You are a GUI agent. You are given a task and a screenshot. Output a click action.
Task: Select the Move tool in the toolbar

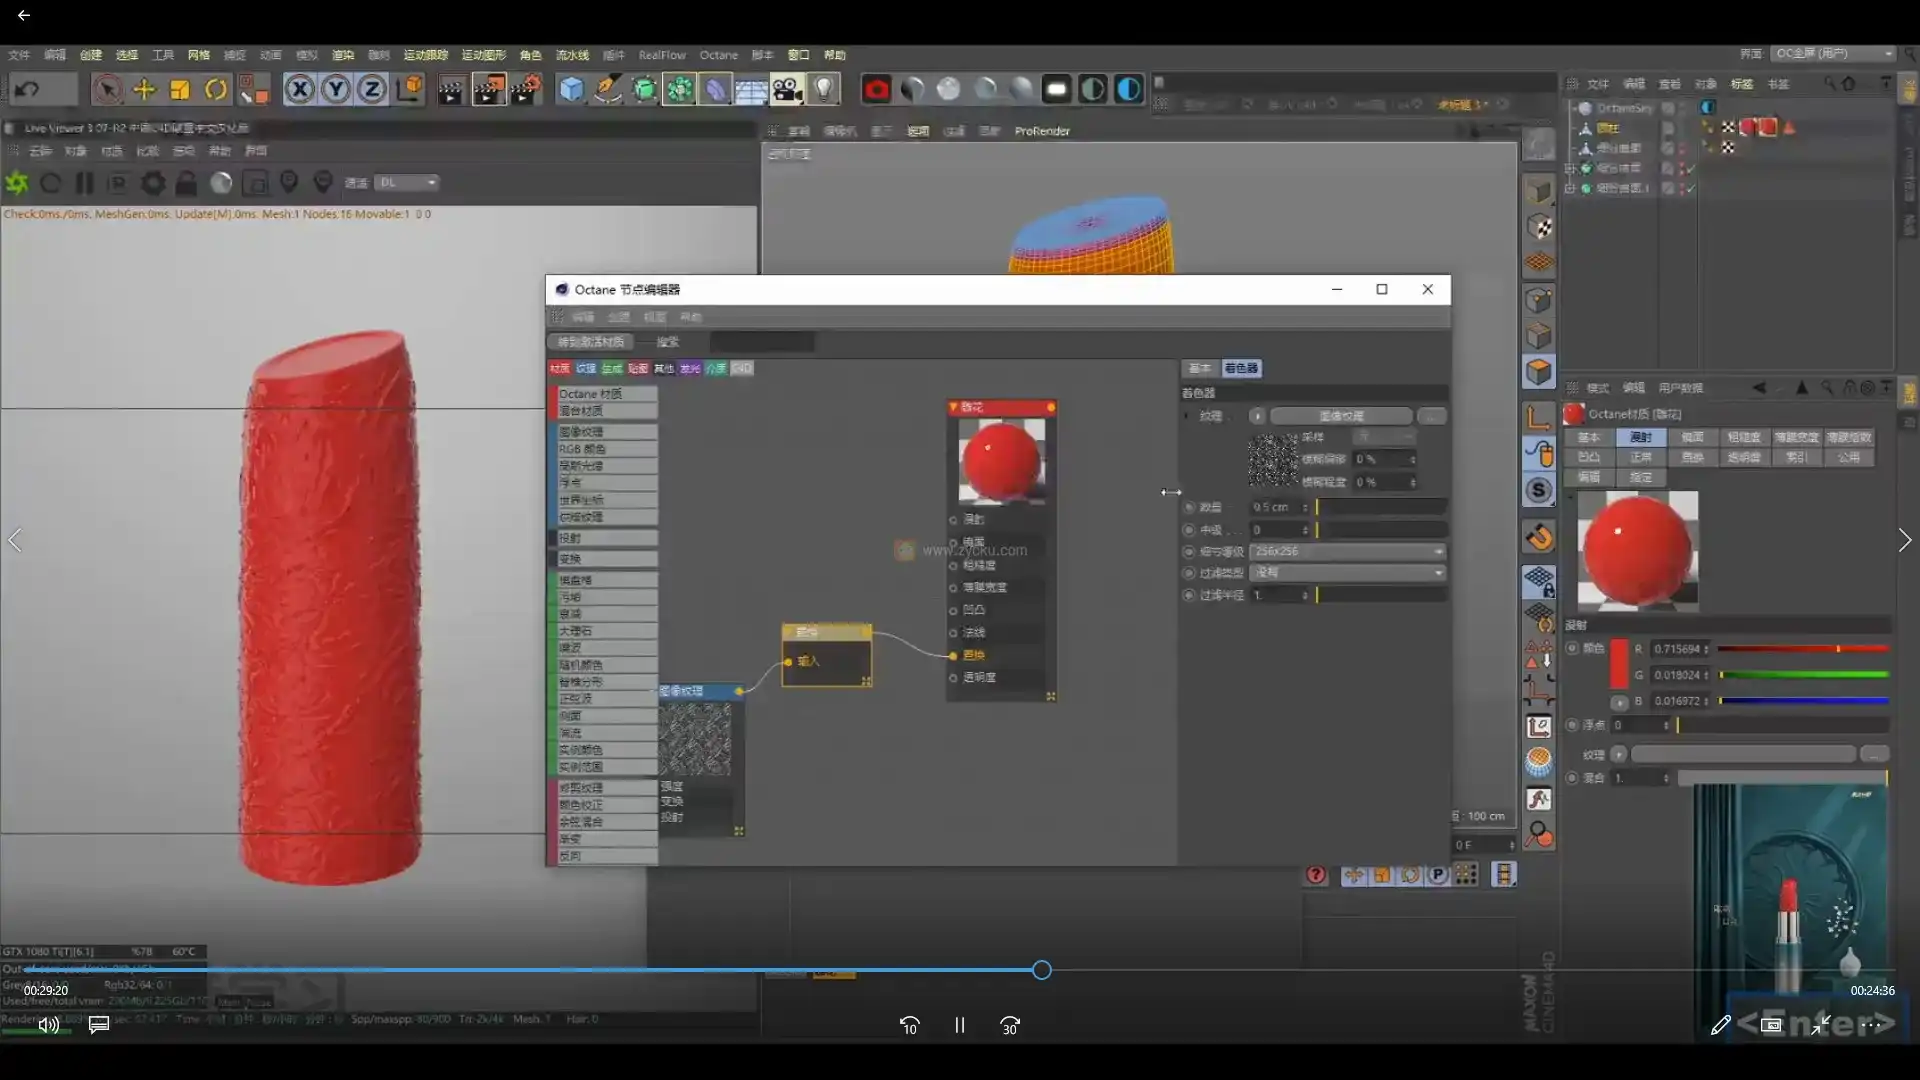point(144,90)
